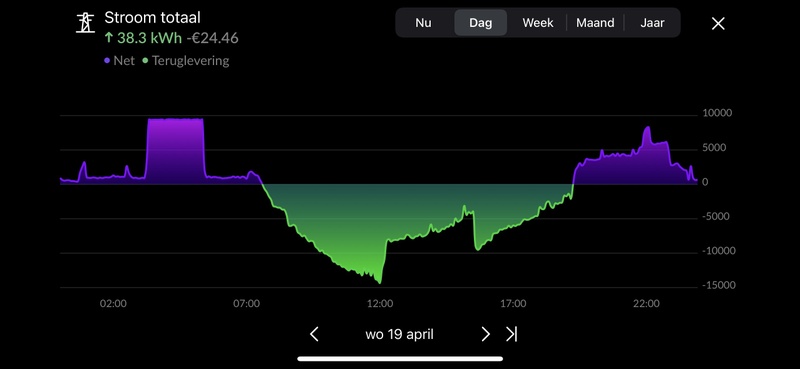Toggle the Net legend entry
The height and width of the screenshot is (369, 800).
[119, 61]
